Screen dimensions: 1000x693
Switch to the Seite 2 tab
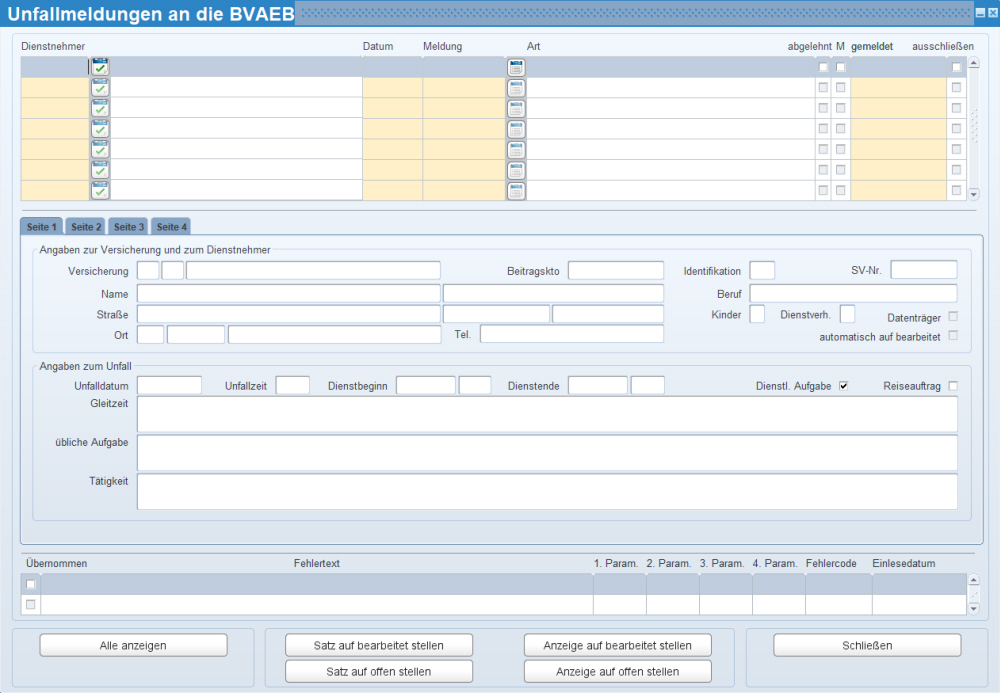(86, 226)
